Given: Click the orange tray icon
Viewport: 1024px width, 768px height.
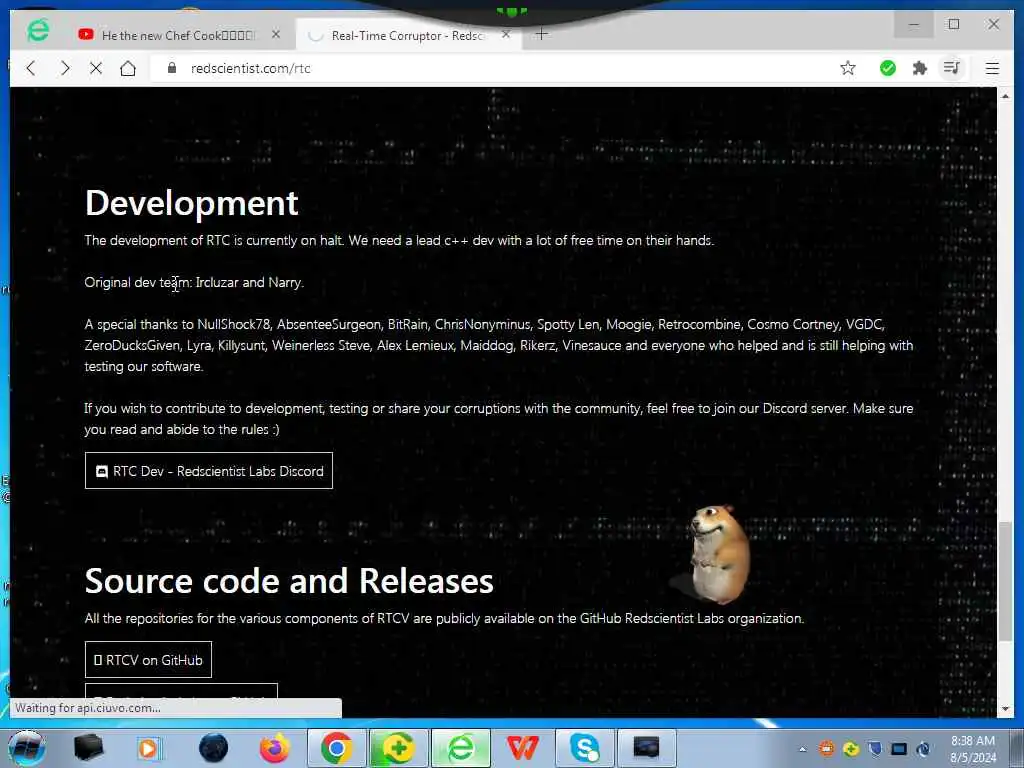Looking at the screenshot, I should click(827, 749).
